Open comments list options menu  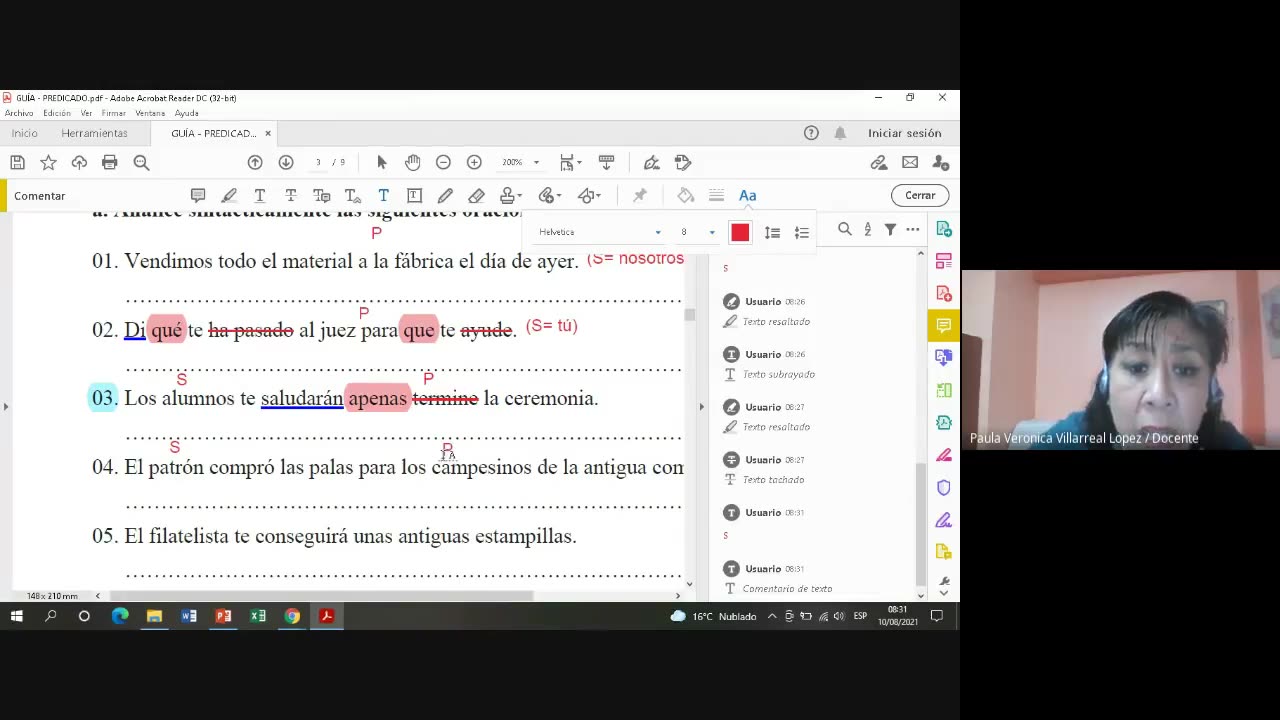(912, 229)
